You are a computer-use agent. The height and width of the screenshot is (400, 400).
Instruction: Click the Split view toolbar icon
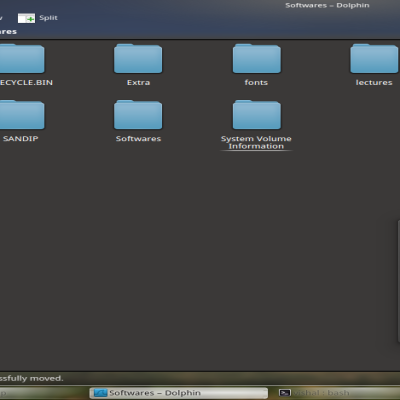(26, 18)
